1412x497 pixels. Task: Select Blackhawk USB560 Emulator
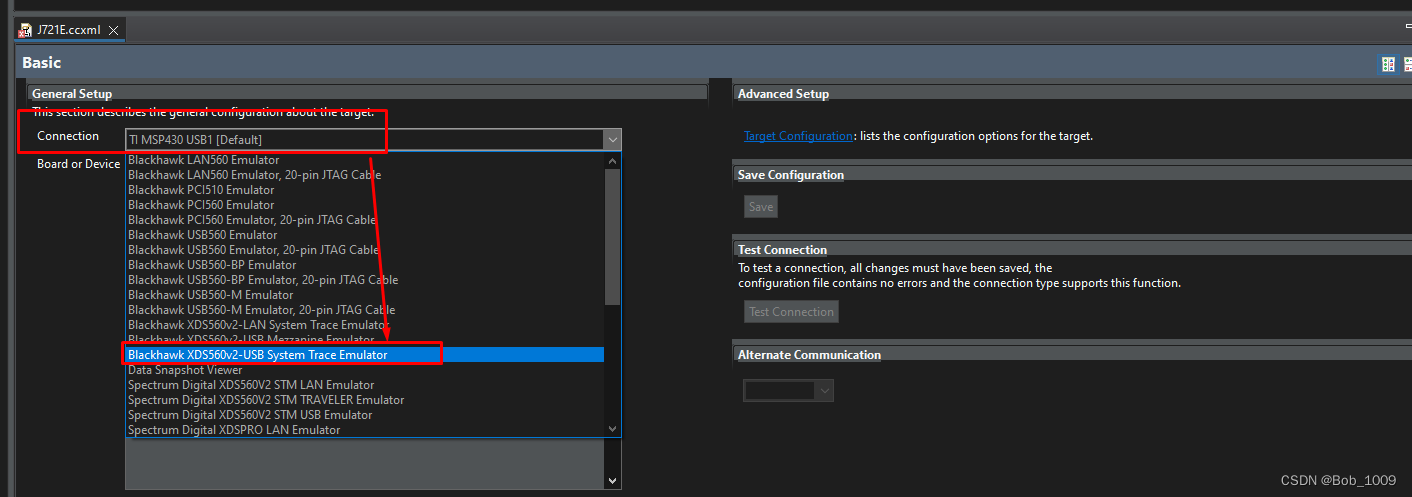pyautogui.click(x=365, y=235)
